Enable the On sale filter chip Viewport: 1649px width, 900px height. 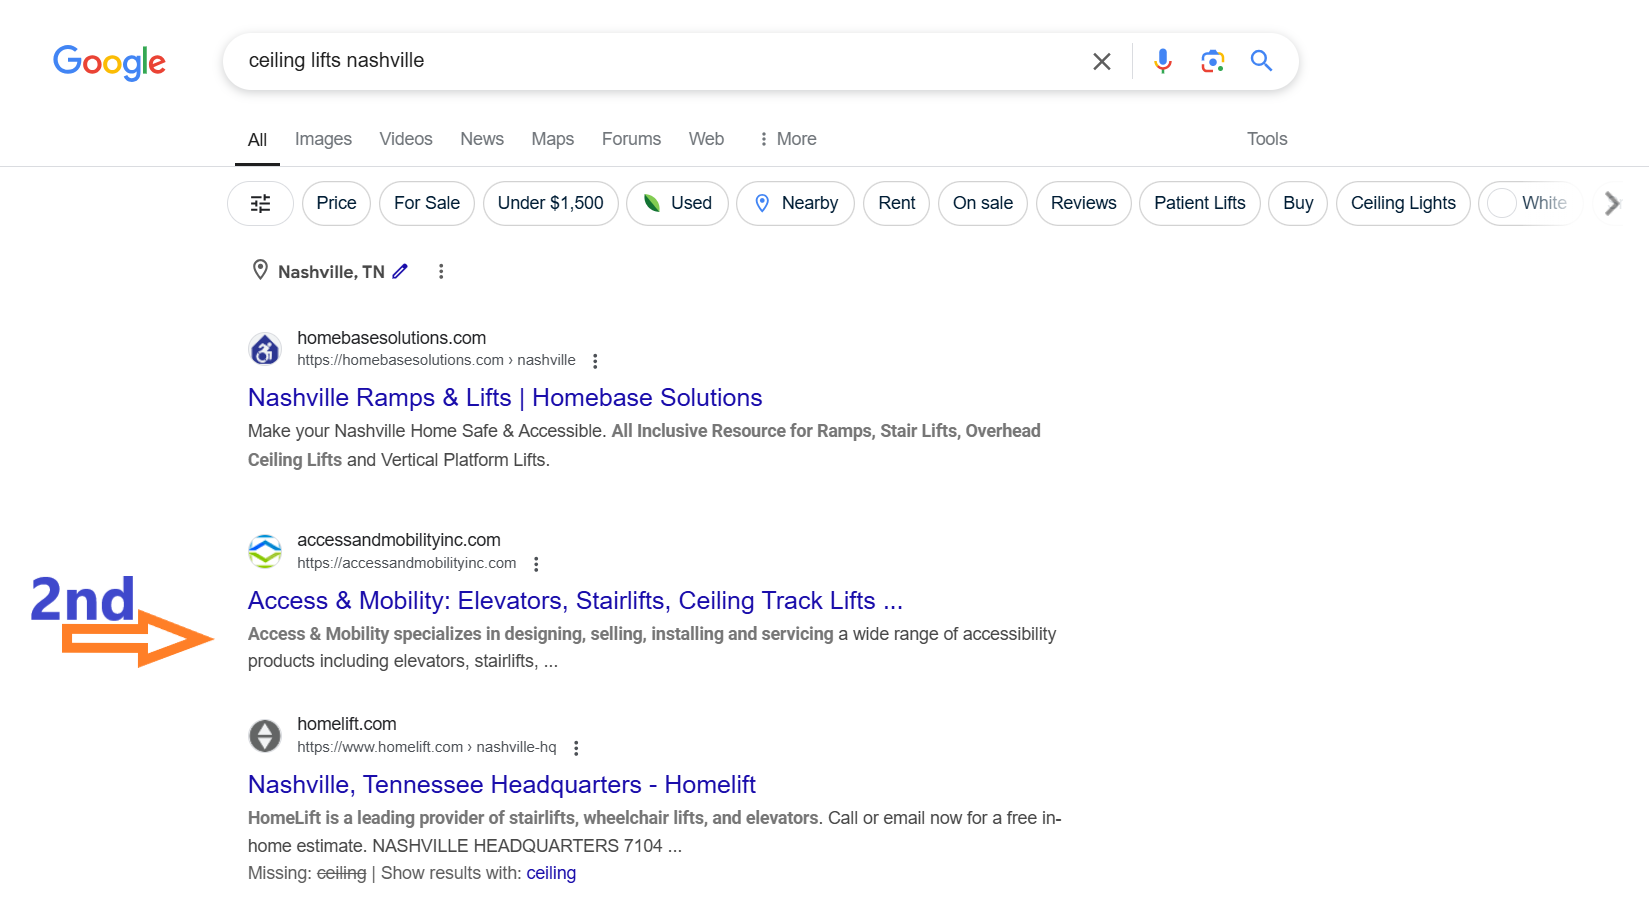(x=982, y=203)
